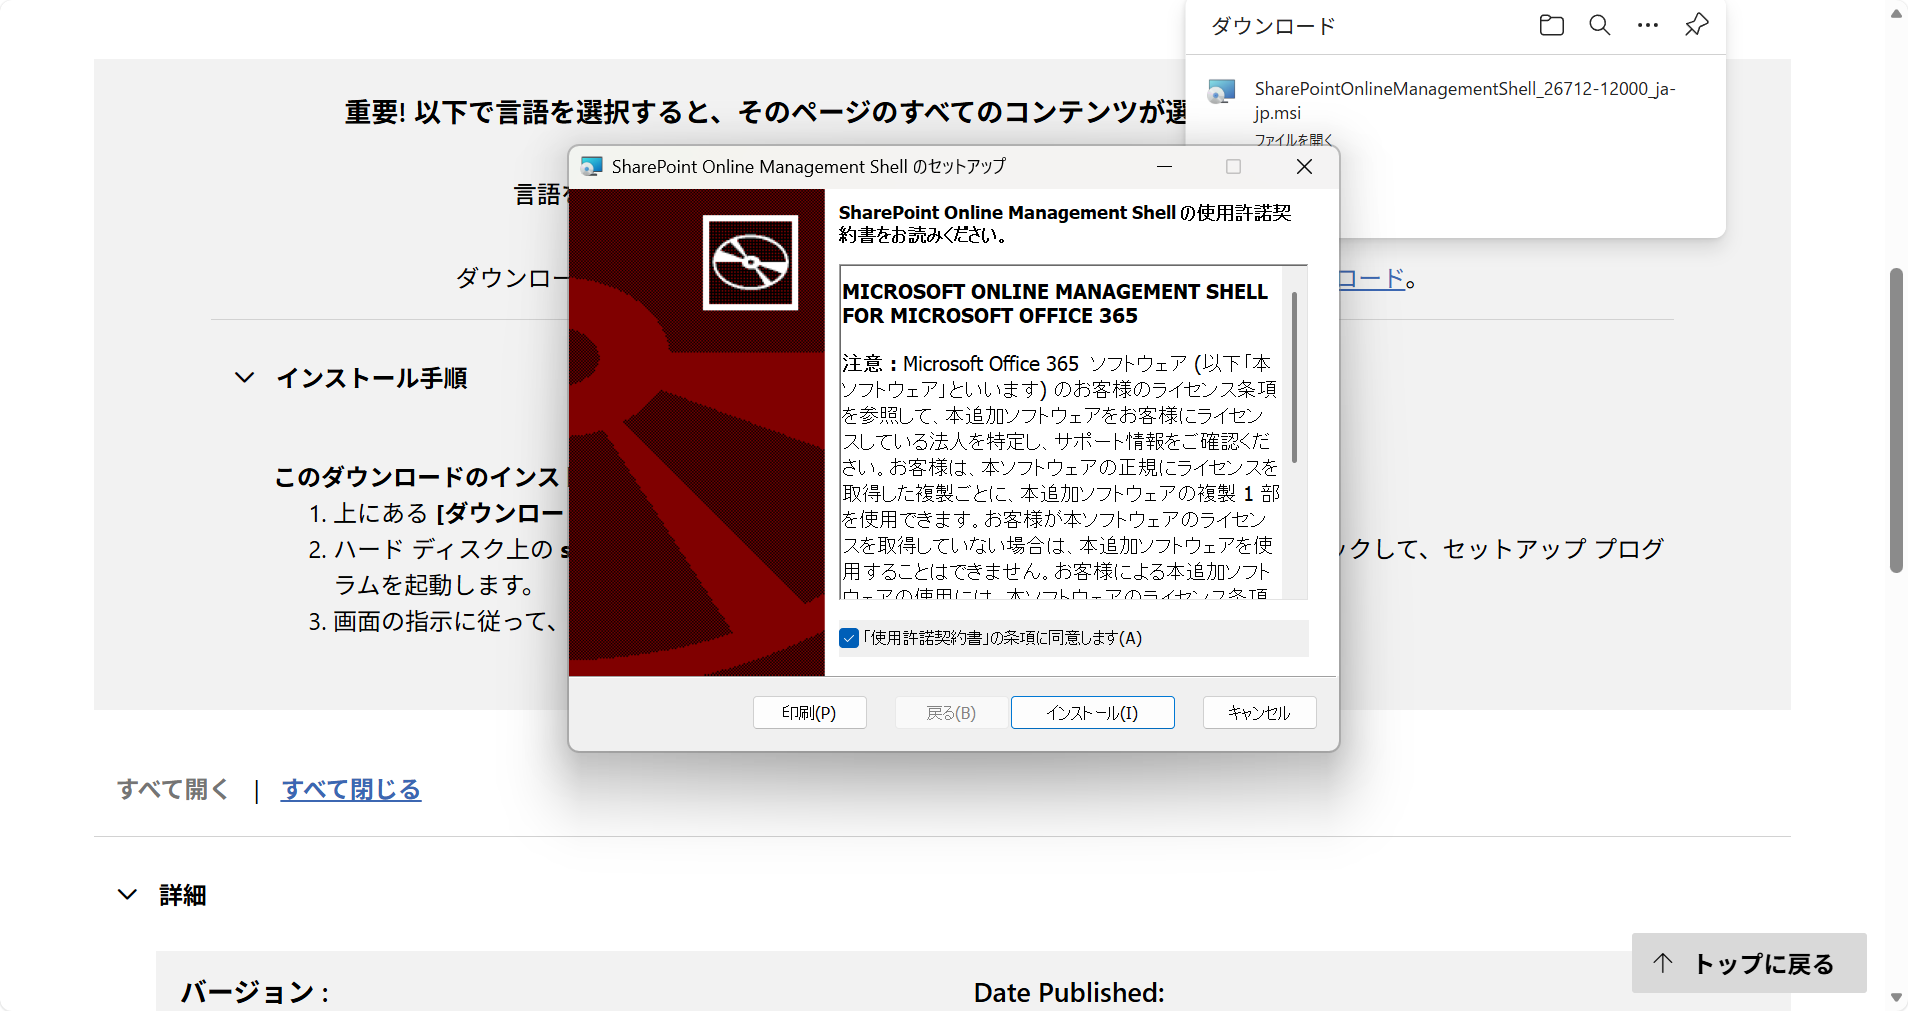Click the setup dialog title bar icon
The height and width of the screenshot is (1011, 1908).
coord(591,166)
